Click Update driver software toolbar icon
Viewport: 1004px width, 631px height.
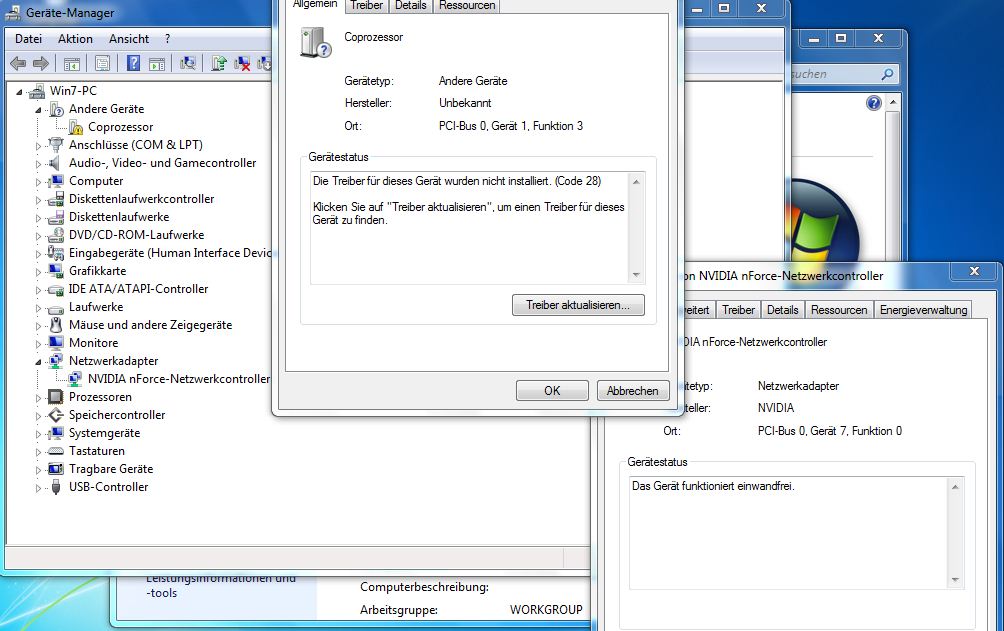coord(219,63)
